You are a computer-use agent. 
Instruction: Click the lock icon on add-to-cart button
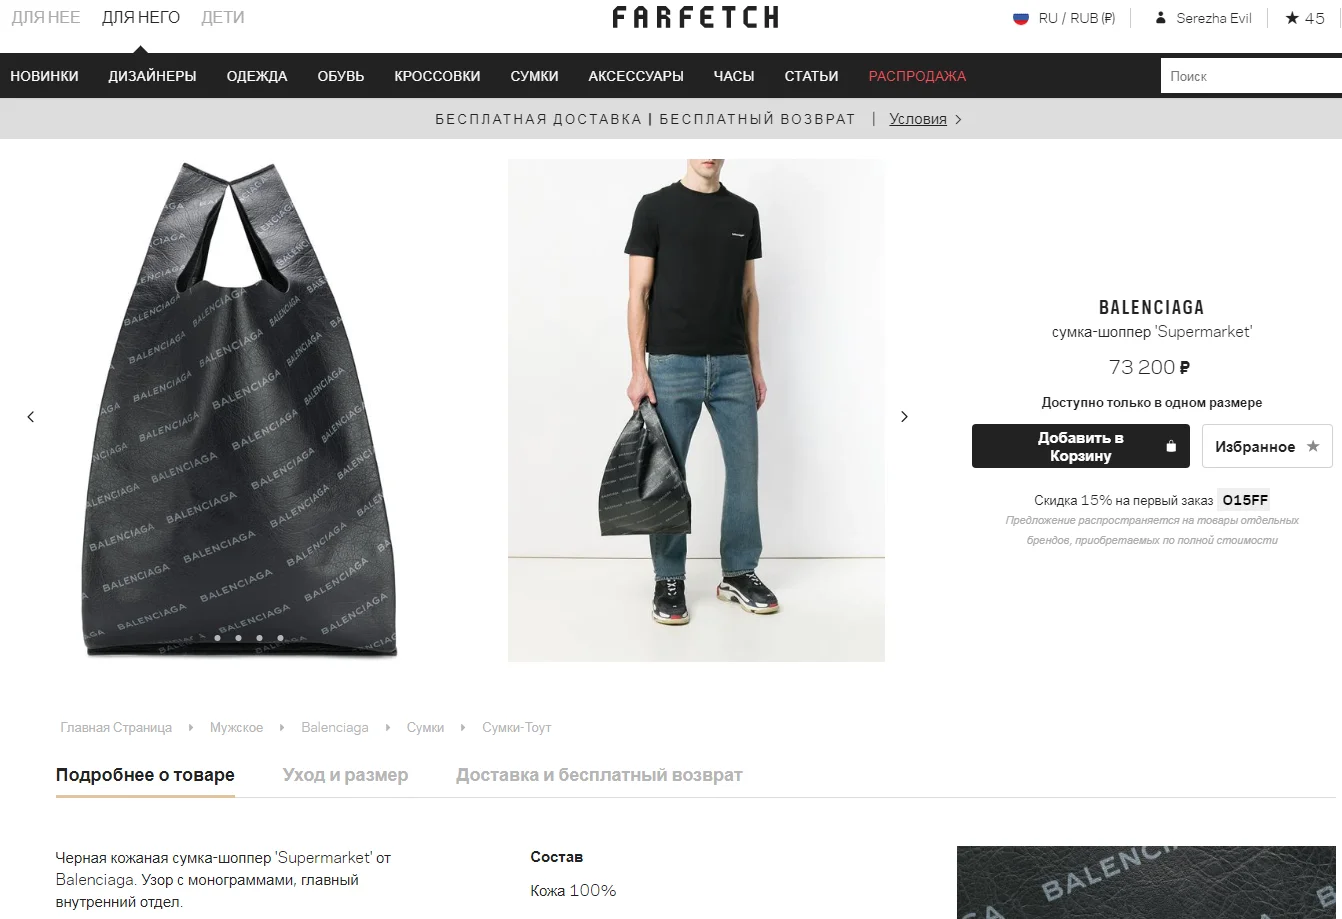(x=1171, y=446)
